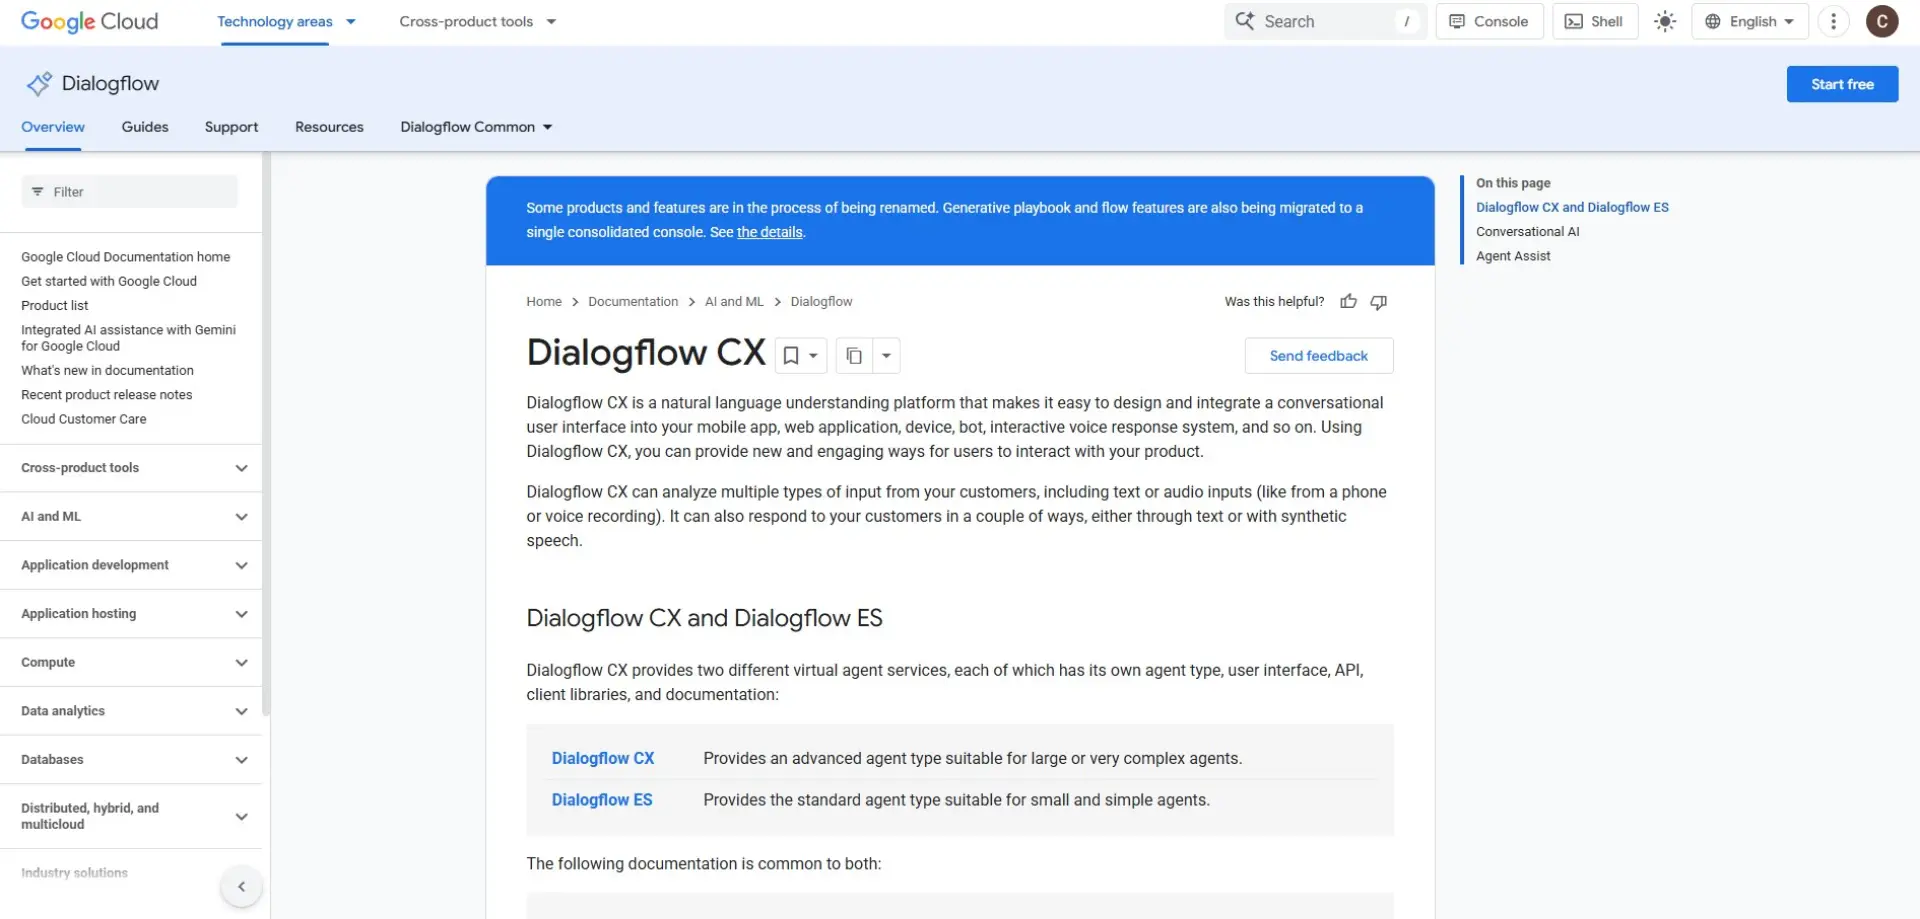Open the Dialogflow CX table link

tap(603, 758)
